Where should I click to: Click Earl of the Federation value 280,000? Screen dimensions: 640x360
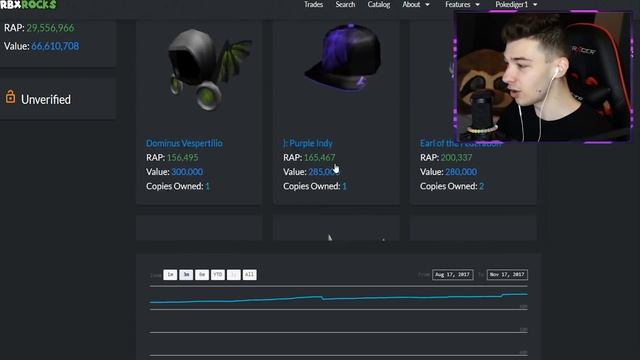(461, 172)
